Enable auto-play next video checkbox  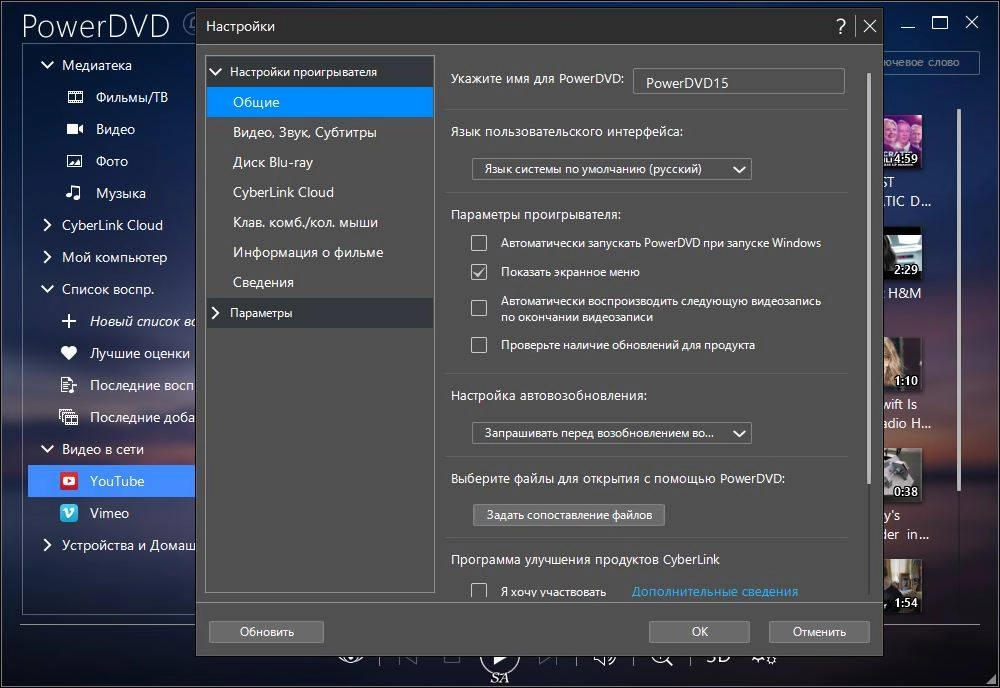[x=479, y=309]
